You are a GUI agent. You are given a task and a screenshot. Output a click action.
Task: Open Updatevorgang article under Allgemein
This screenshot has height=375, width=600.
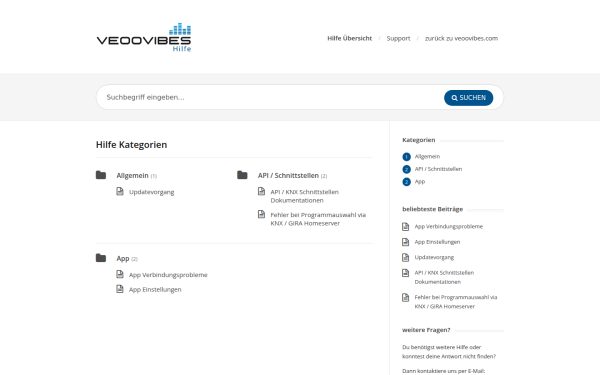(x=152, y=192)
